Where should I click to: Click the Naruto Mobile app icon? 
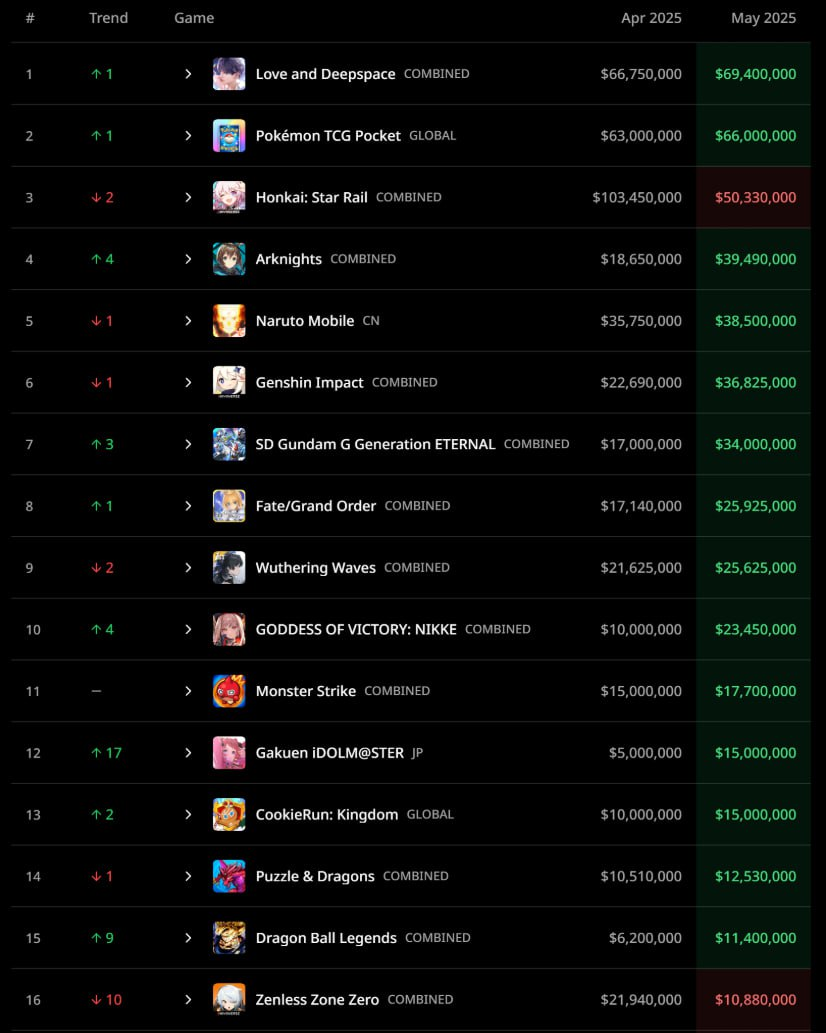(229, 321)
